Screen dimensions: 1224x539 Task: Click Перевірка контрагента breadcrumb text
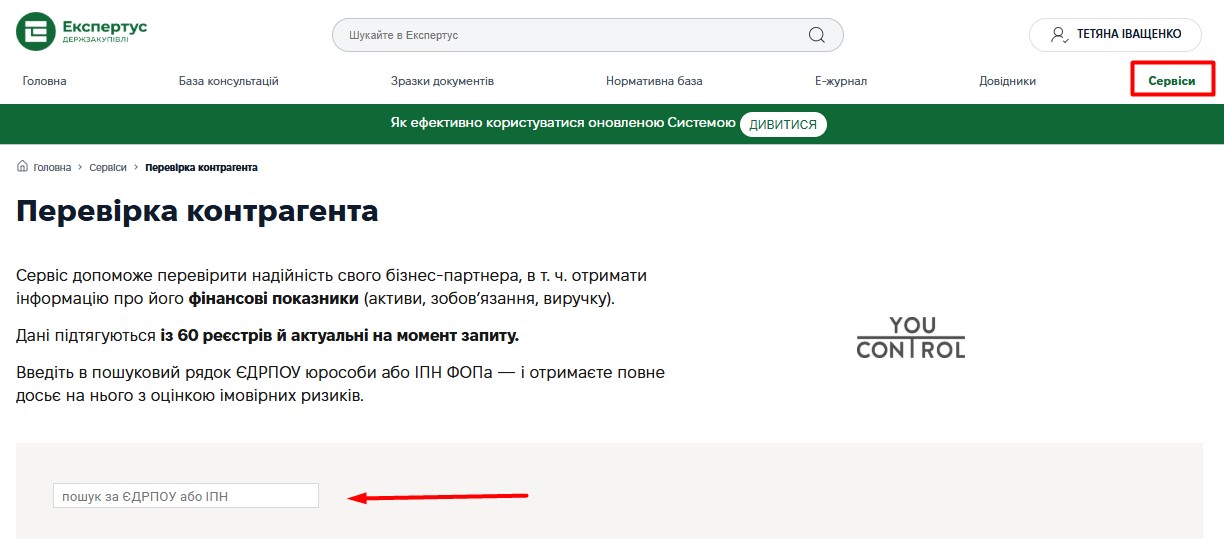(x=201, y=168)
